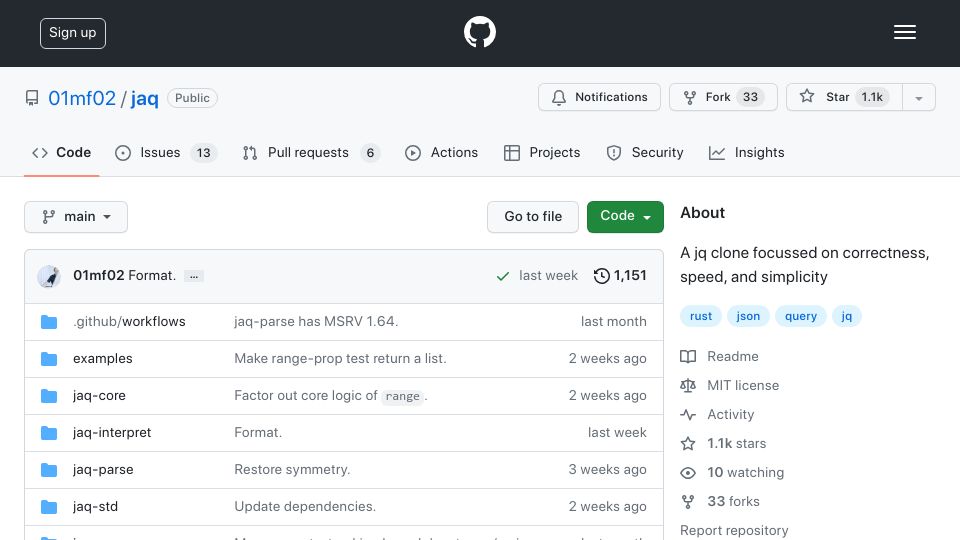Image resolution: width=960 pixels, height=540 pixels.
Task: Click the jaq-core folder icon
Action: 49,396
